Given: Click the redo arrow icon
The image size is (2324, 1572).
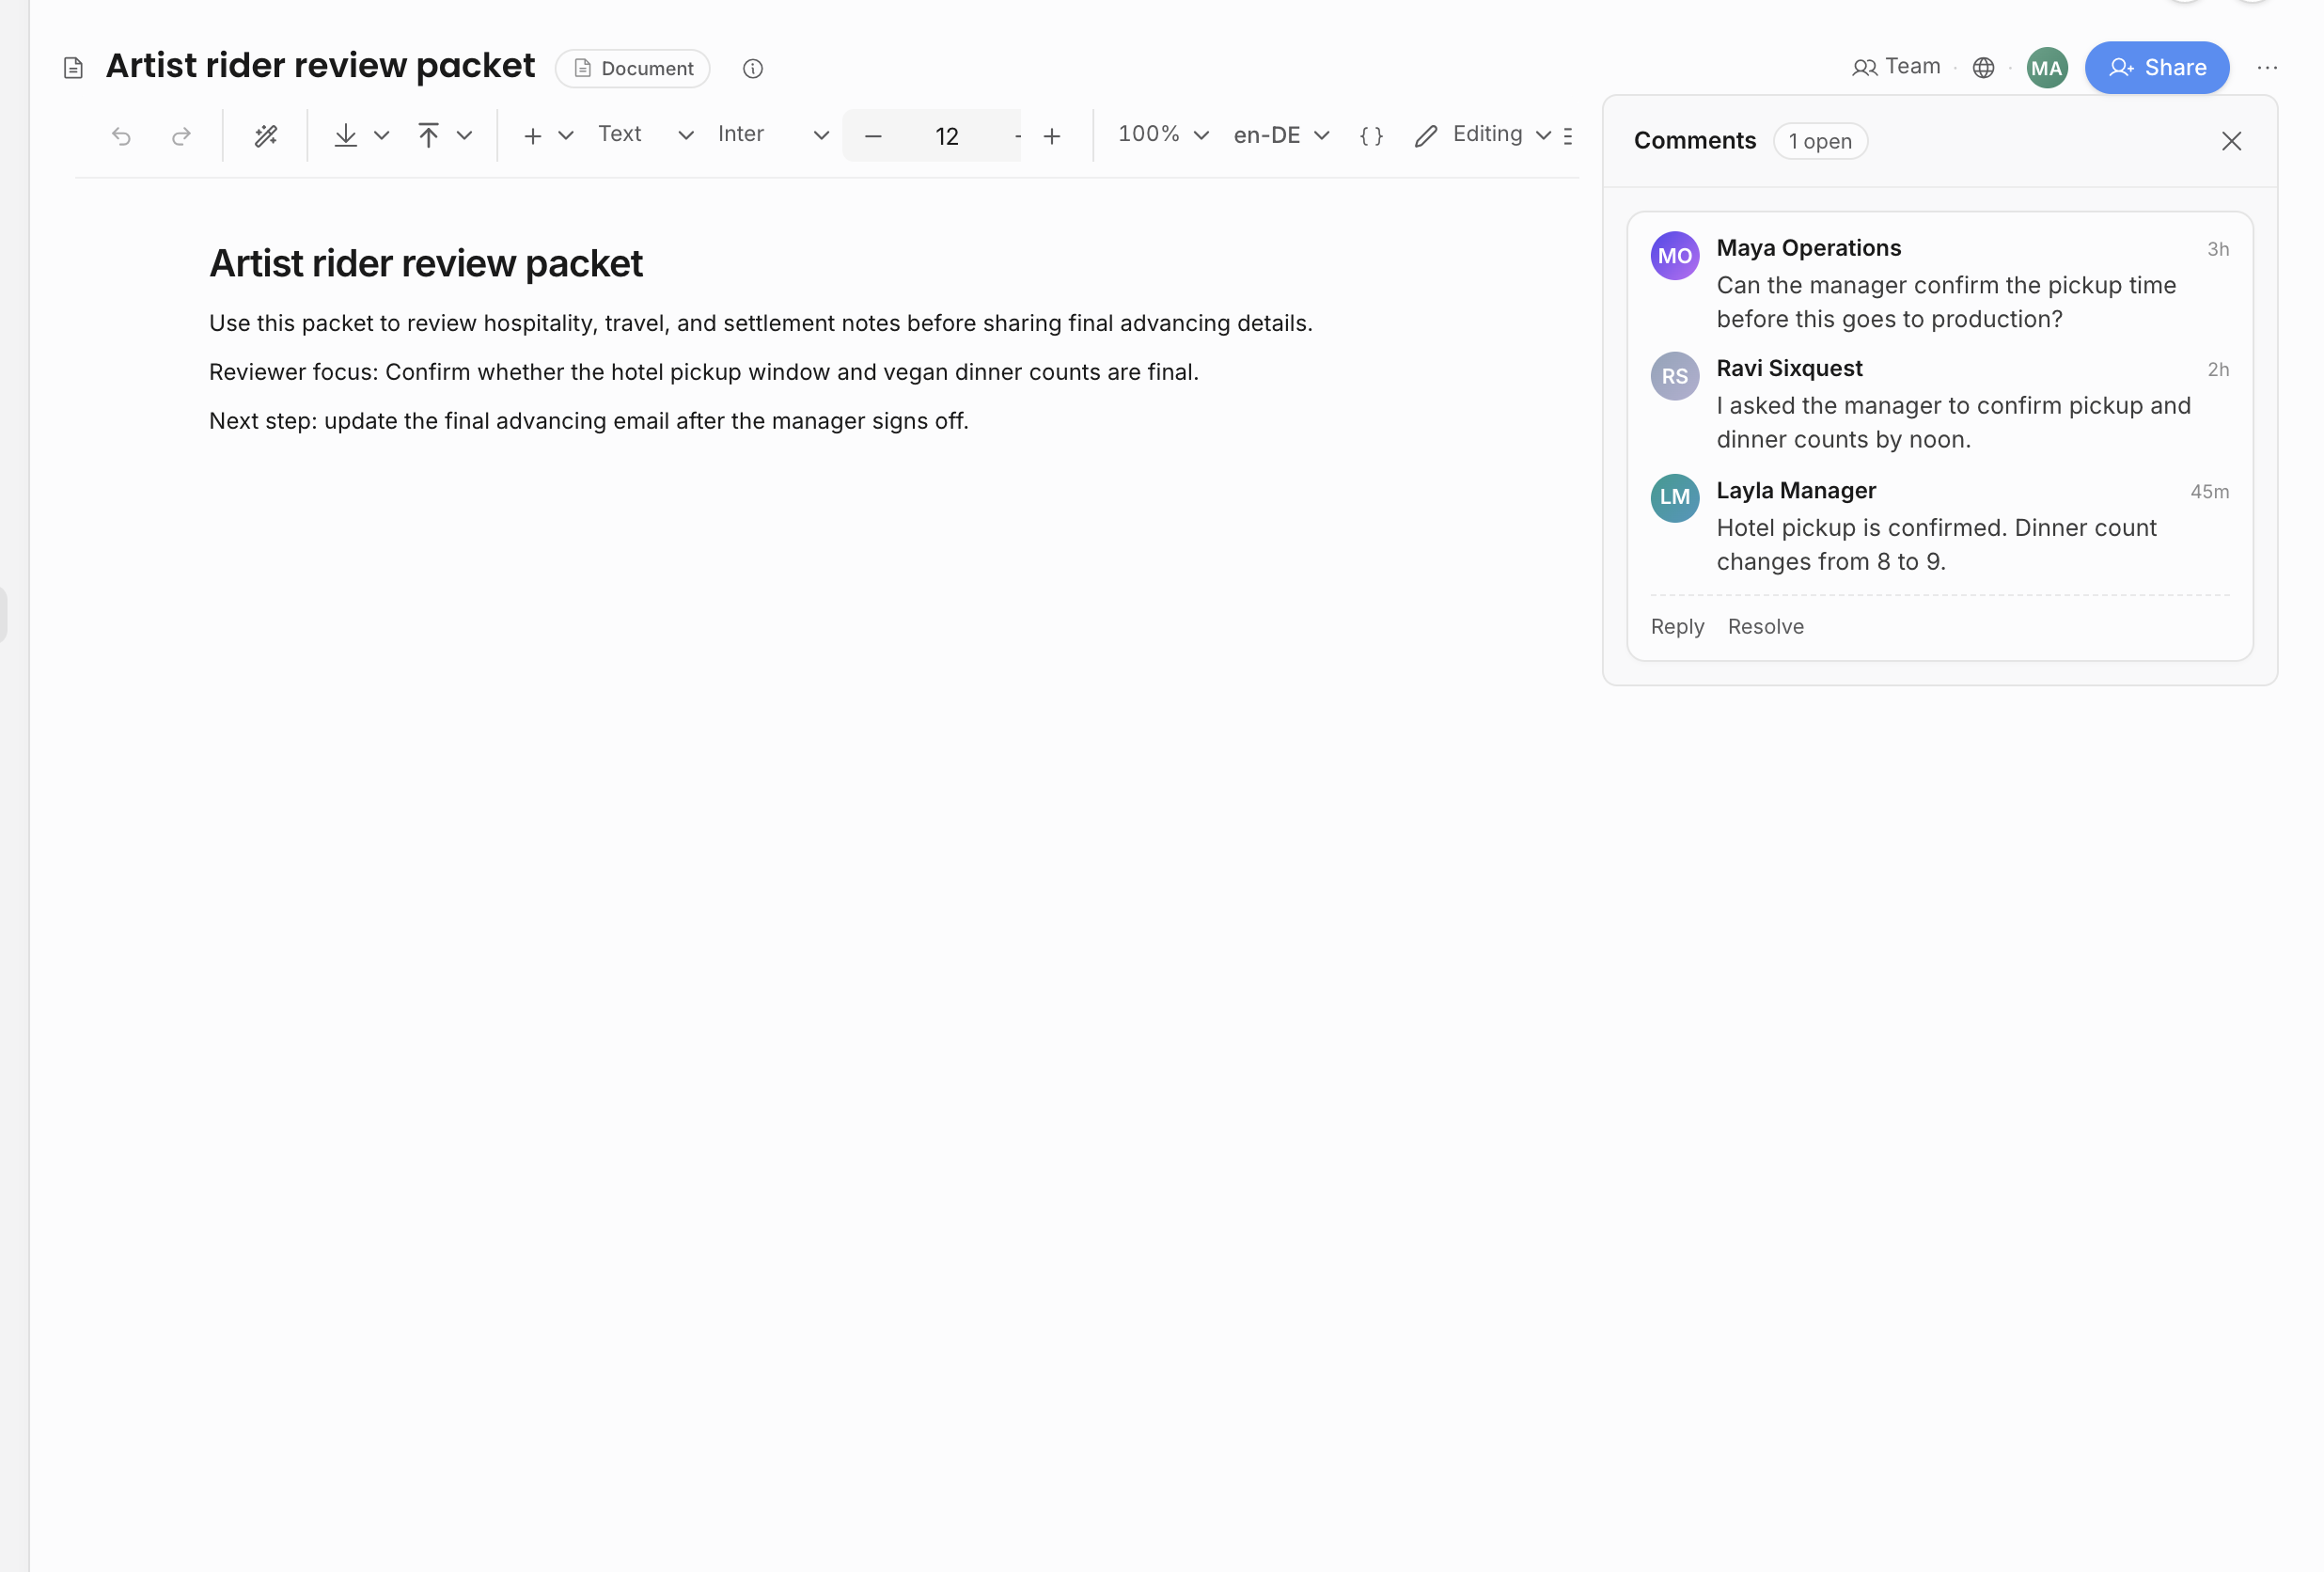Looking at the screenshot, I should pyautogui.click(x=181, y=136).
